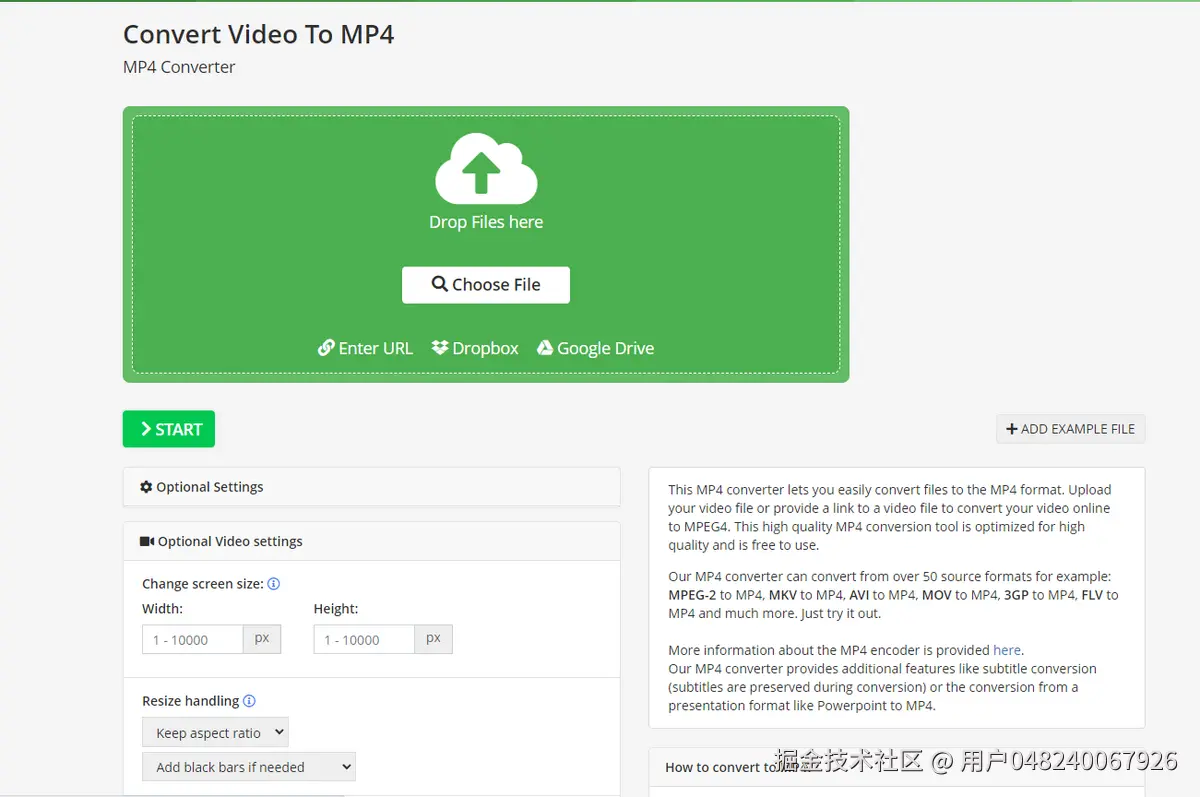This screenshot has width=1200, height=797.
Task: Click the 'Height:' label
Action: pyautogui.click(x=336, y=609)
